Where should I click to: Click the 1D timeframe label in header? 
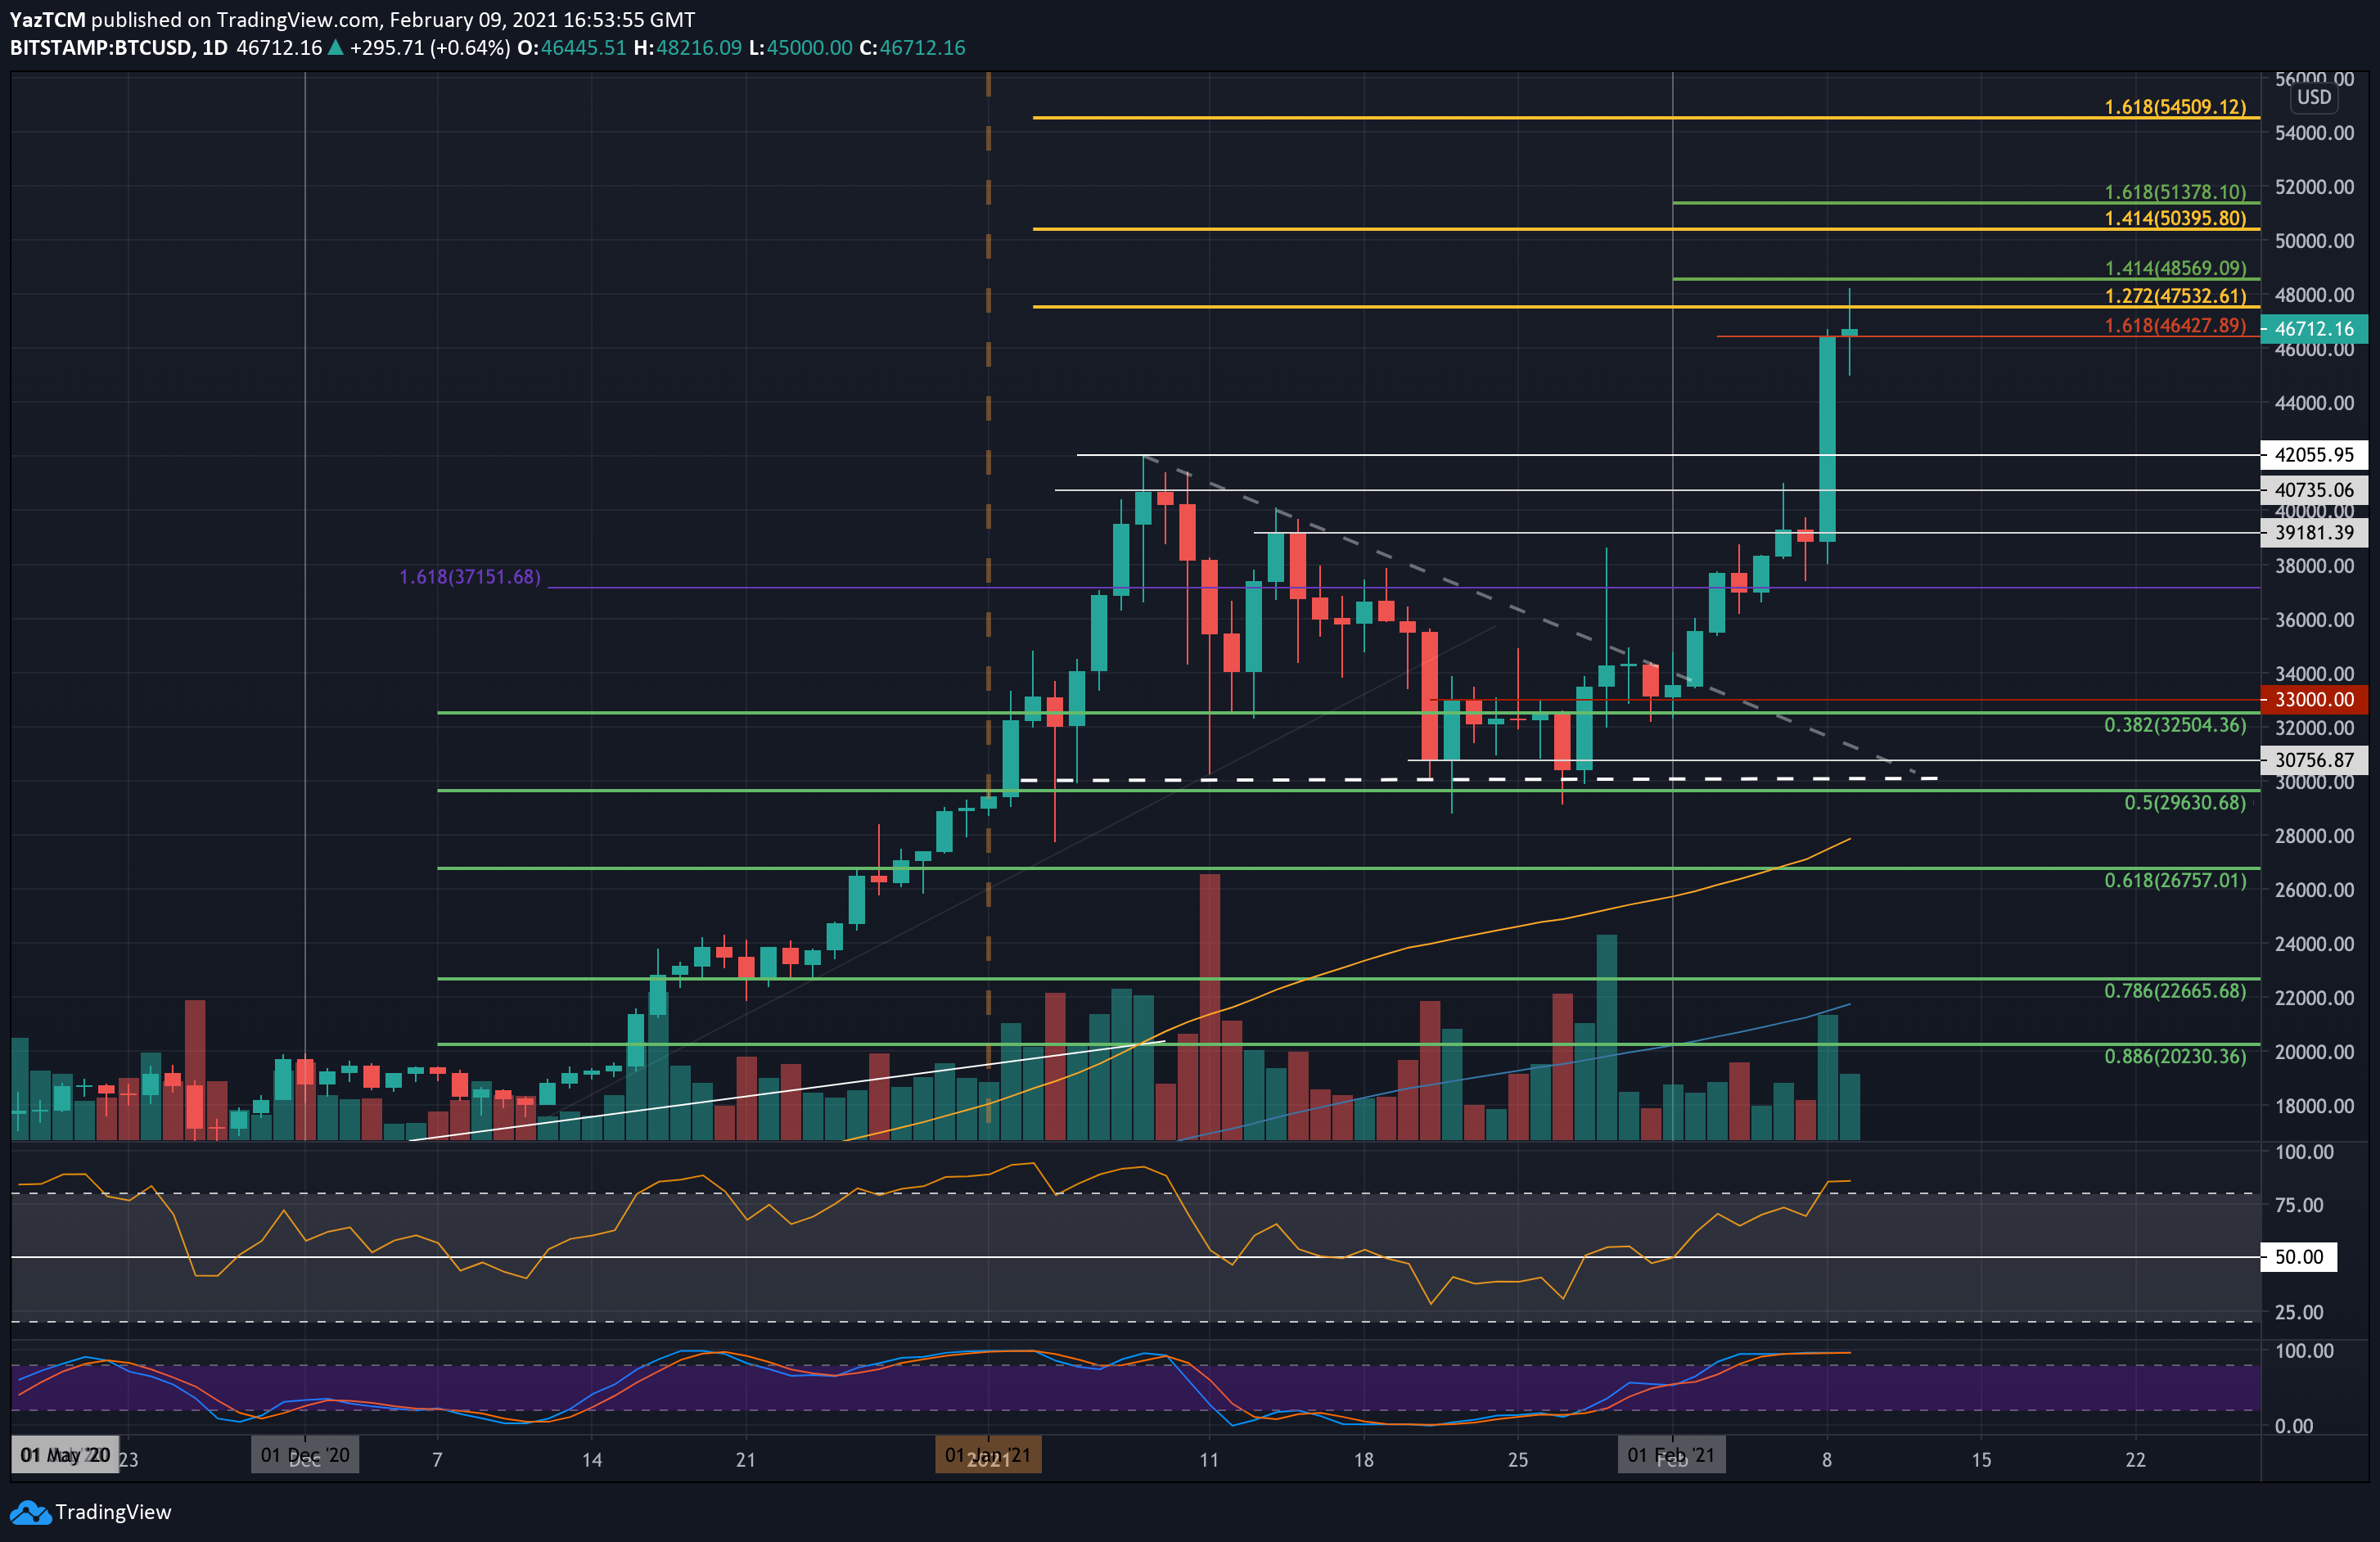pos(214,47)
